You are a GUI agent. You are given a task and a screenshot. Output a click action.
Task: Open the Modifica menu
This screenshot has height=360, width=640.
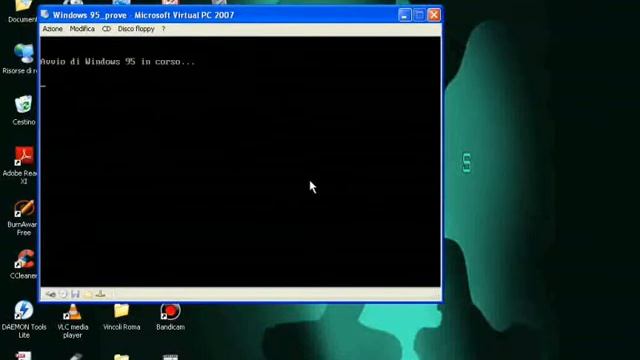pos(82,29)
